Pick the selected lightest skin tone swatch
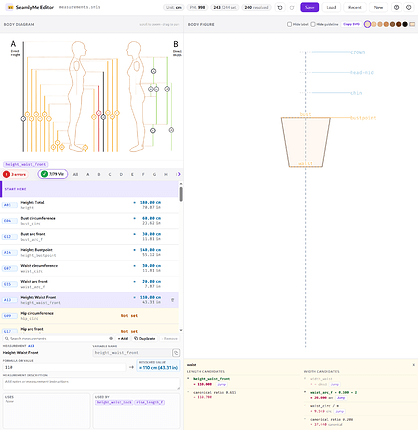 pos(367,24)
